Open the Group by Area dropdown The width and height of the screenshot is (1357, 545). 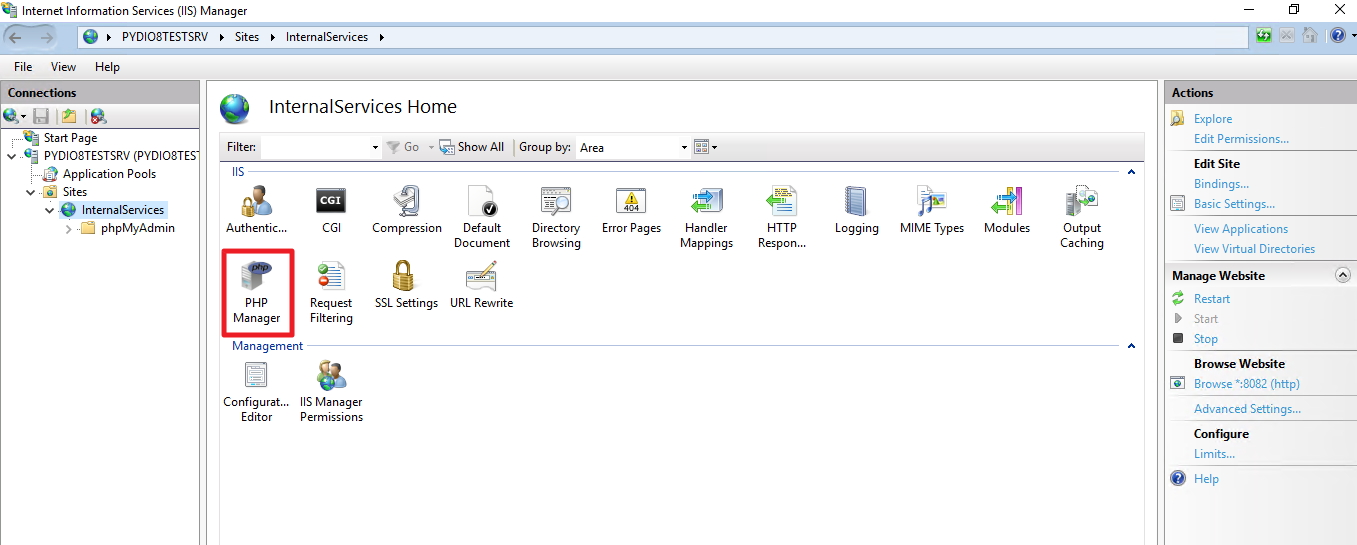(x=633, y=147)
